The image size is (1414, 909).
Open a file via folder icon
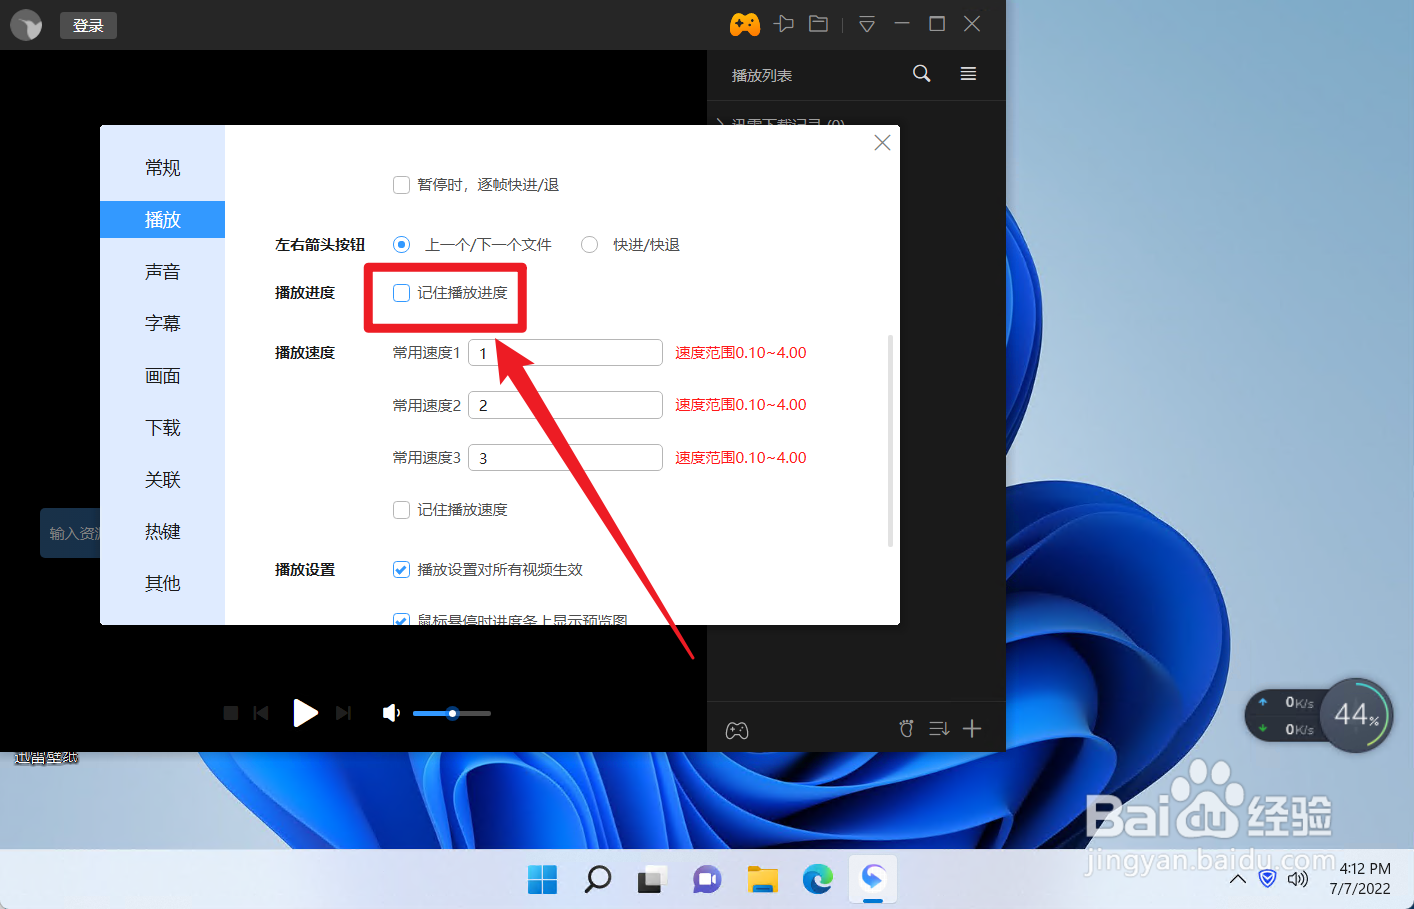[x=818, y=24]
